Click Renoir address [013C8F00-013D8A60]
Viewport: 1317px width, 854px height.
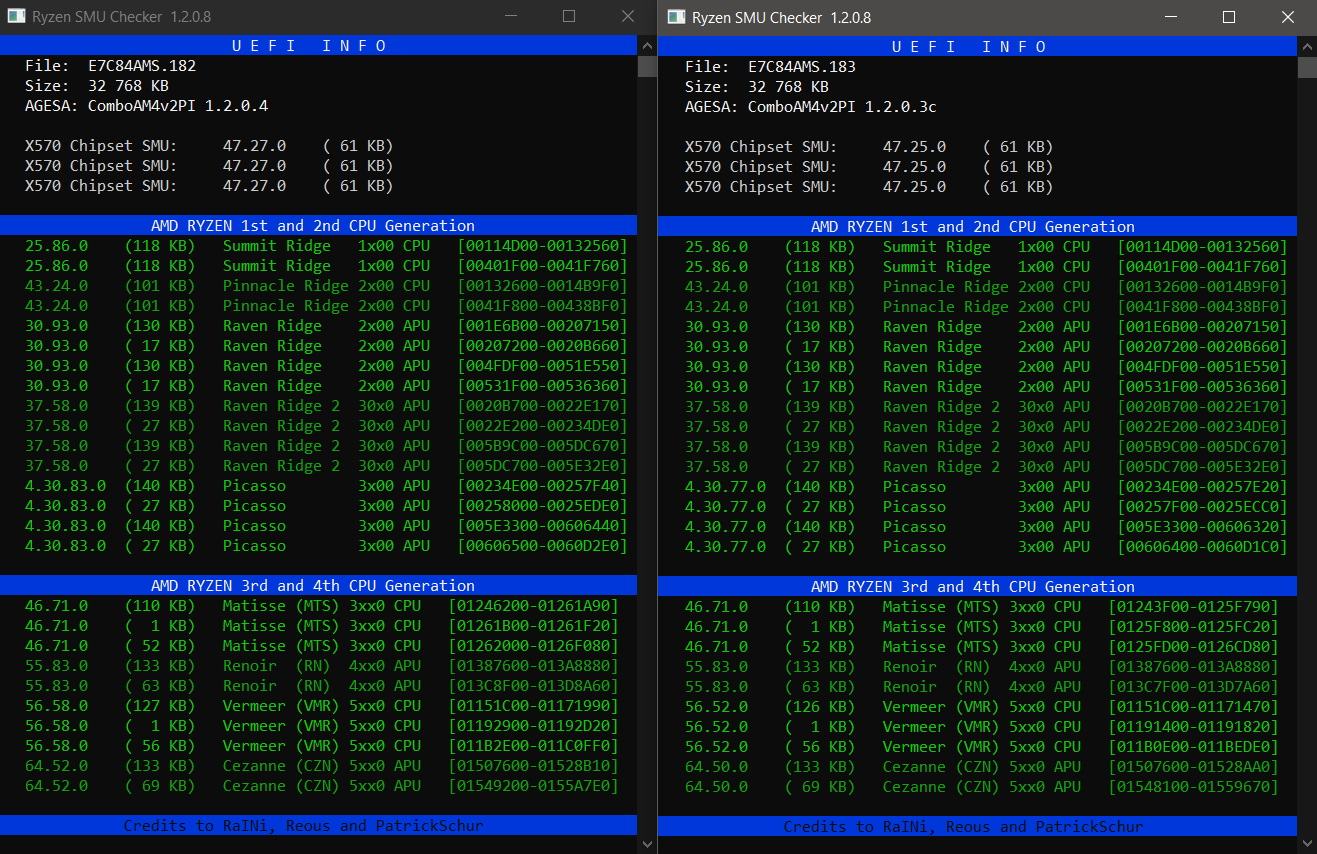pos(534,686)
